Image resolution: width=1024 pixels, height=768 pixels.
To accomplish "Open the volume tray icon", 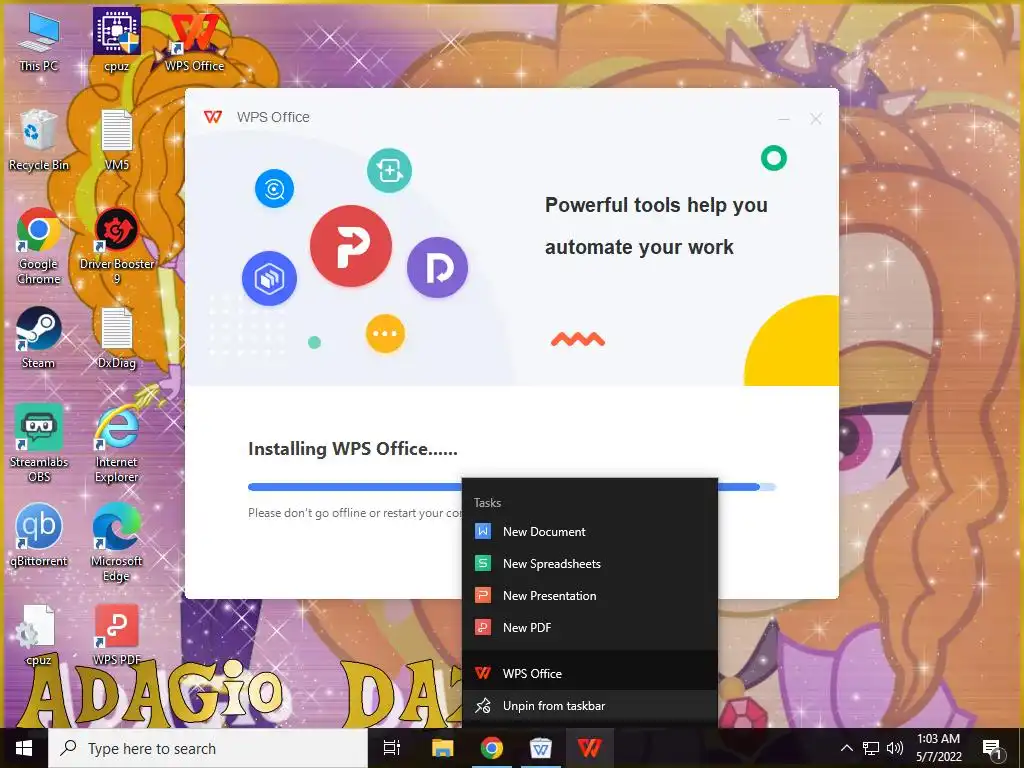I will 895,748.
